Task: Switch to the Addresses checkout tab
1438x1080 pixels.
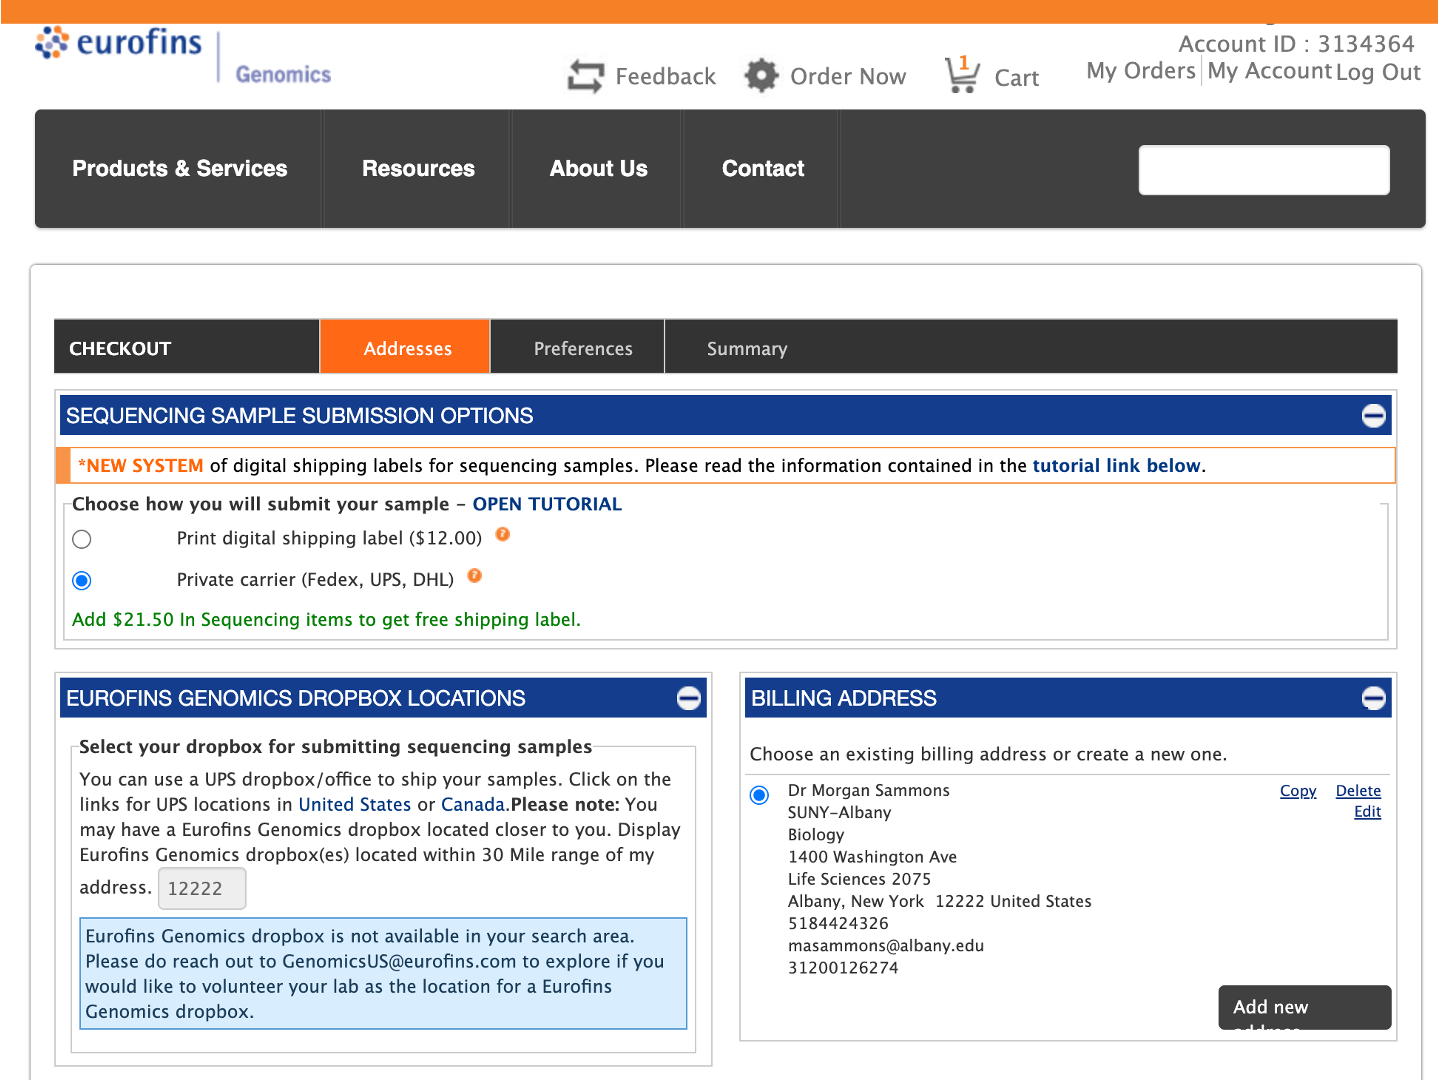Action: (407, 348)
